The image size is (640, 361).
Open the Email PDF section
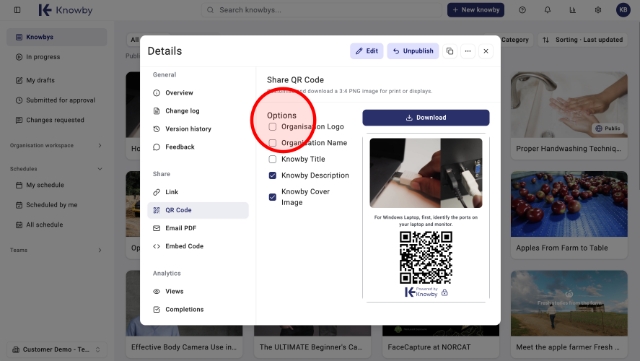tap(198, 228)
